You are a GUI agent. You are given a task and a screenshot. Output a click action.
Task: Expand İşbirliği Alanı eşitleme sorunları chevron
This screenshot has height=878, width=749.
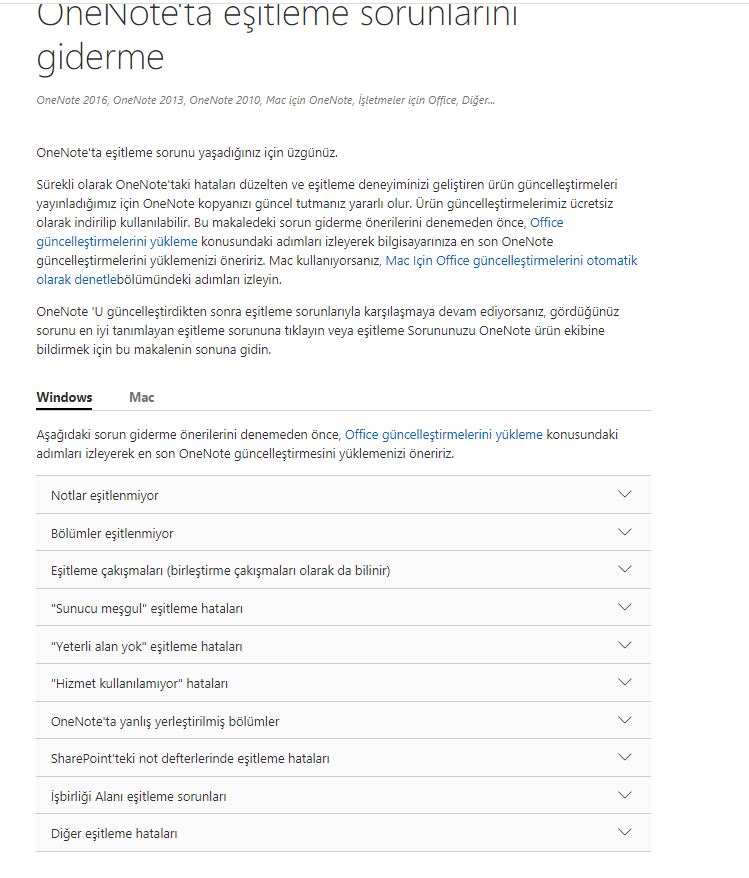[x=625, y=795]
